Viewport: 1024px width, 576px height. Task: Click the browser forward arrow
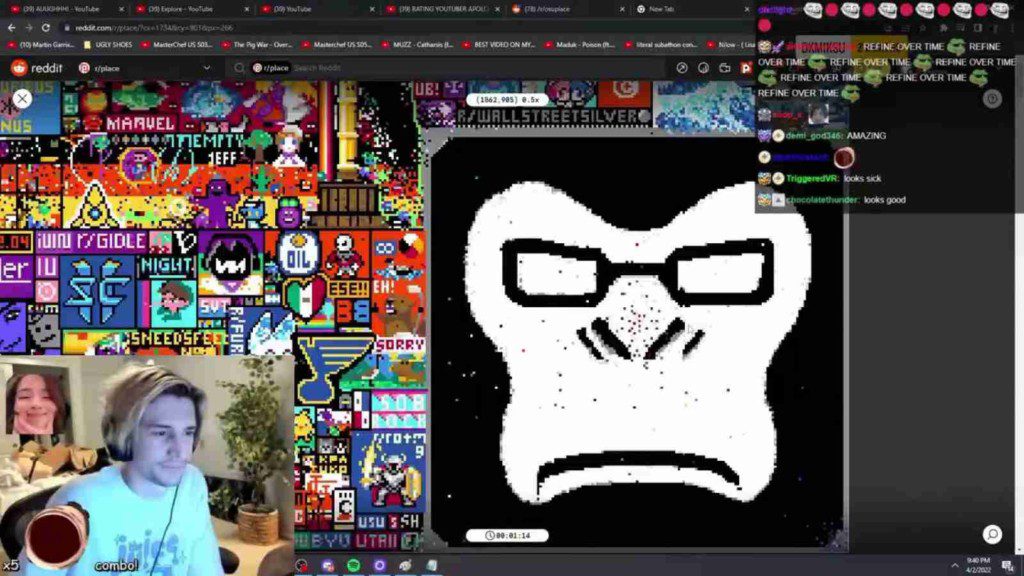29,27
